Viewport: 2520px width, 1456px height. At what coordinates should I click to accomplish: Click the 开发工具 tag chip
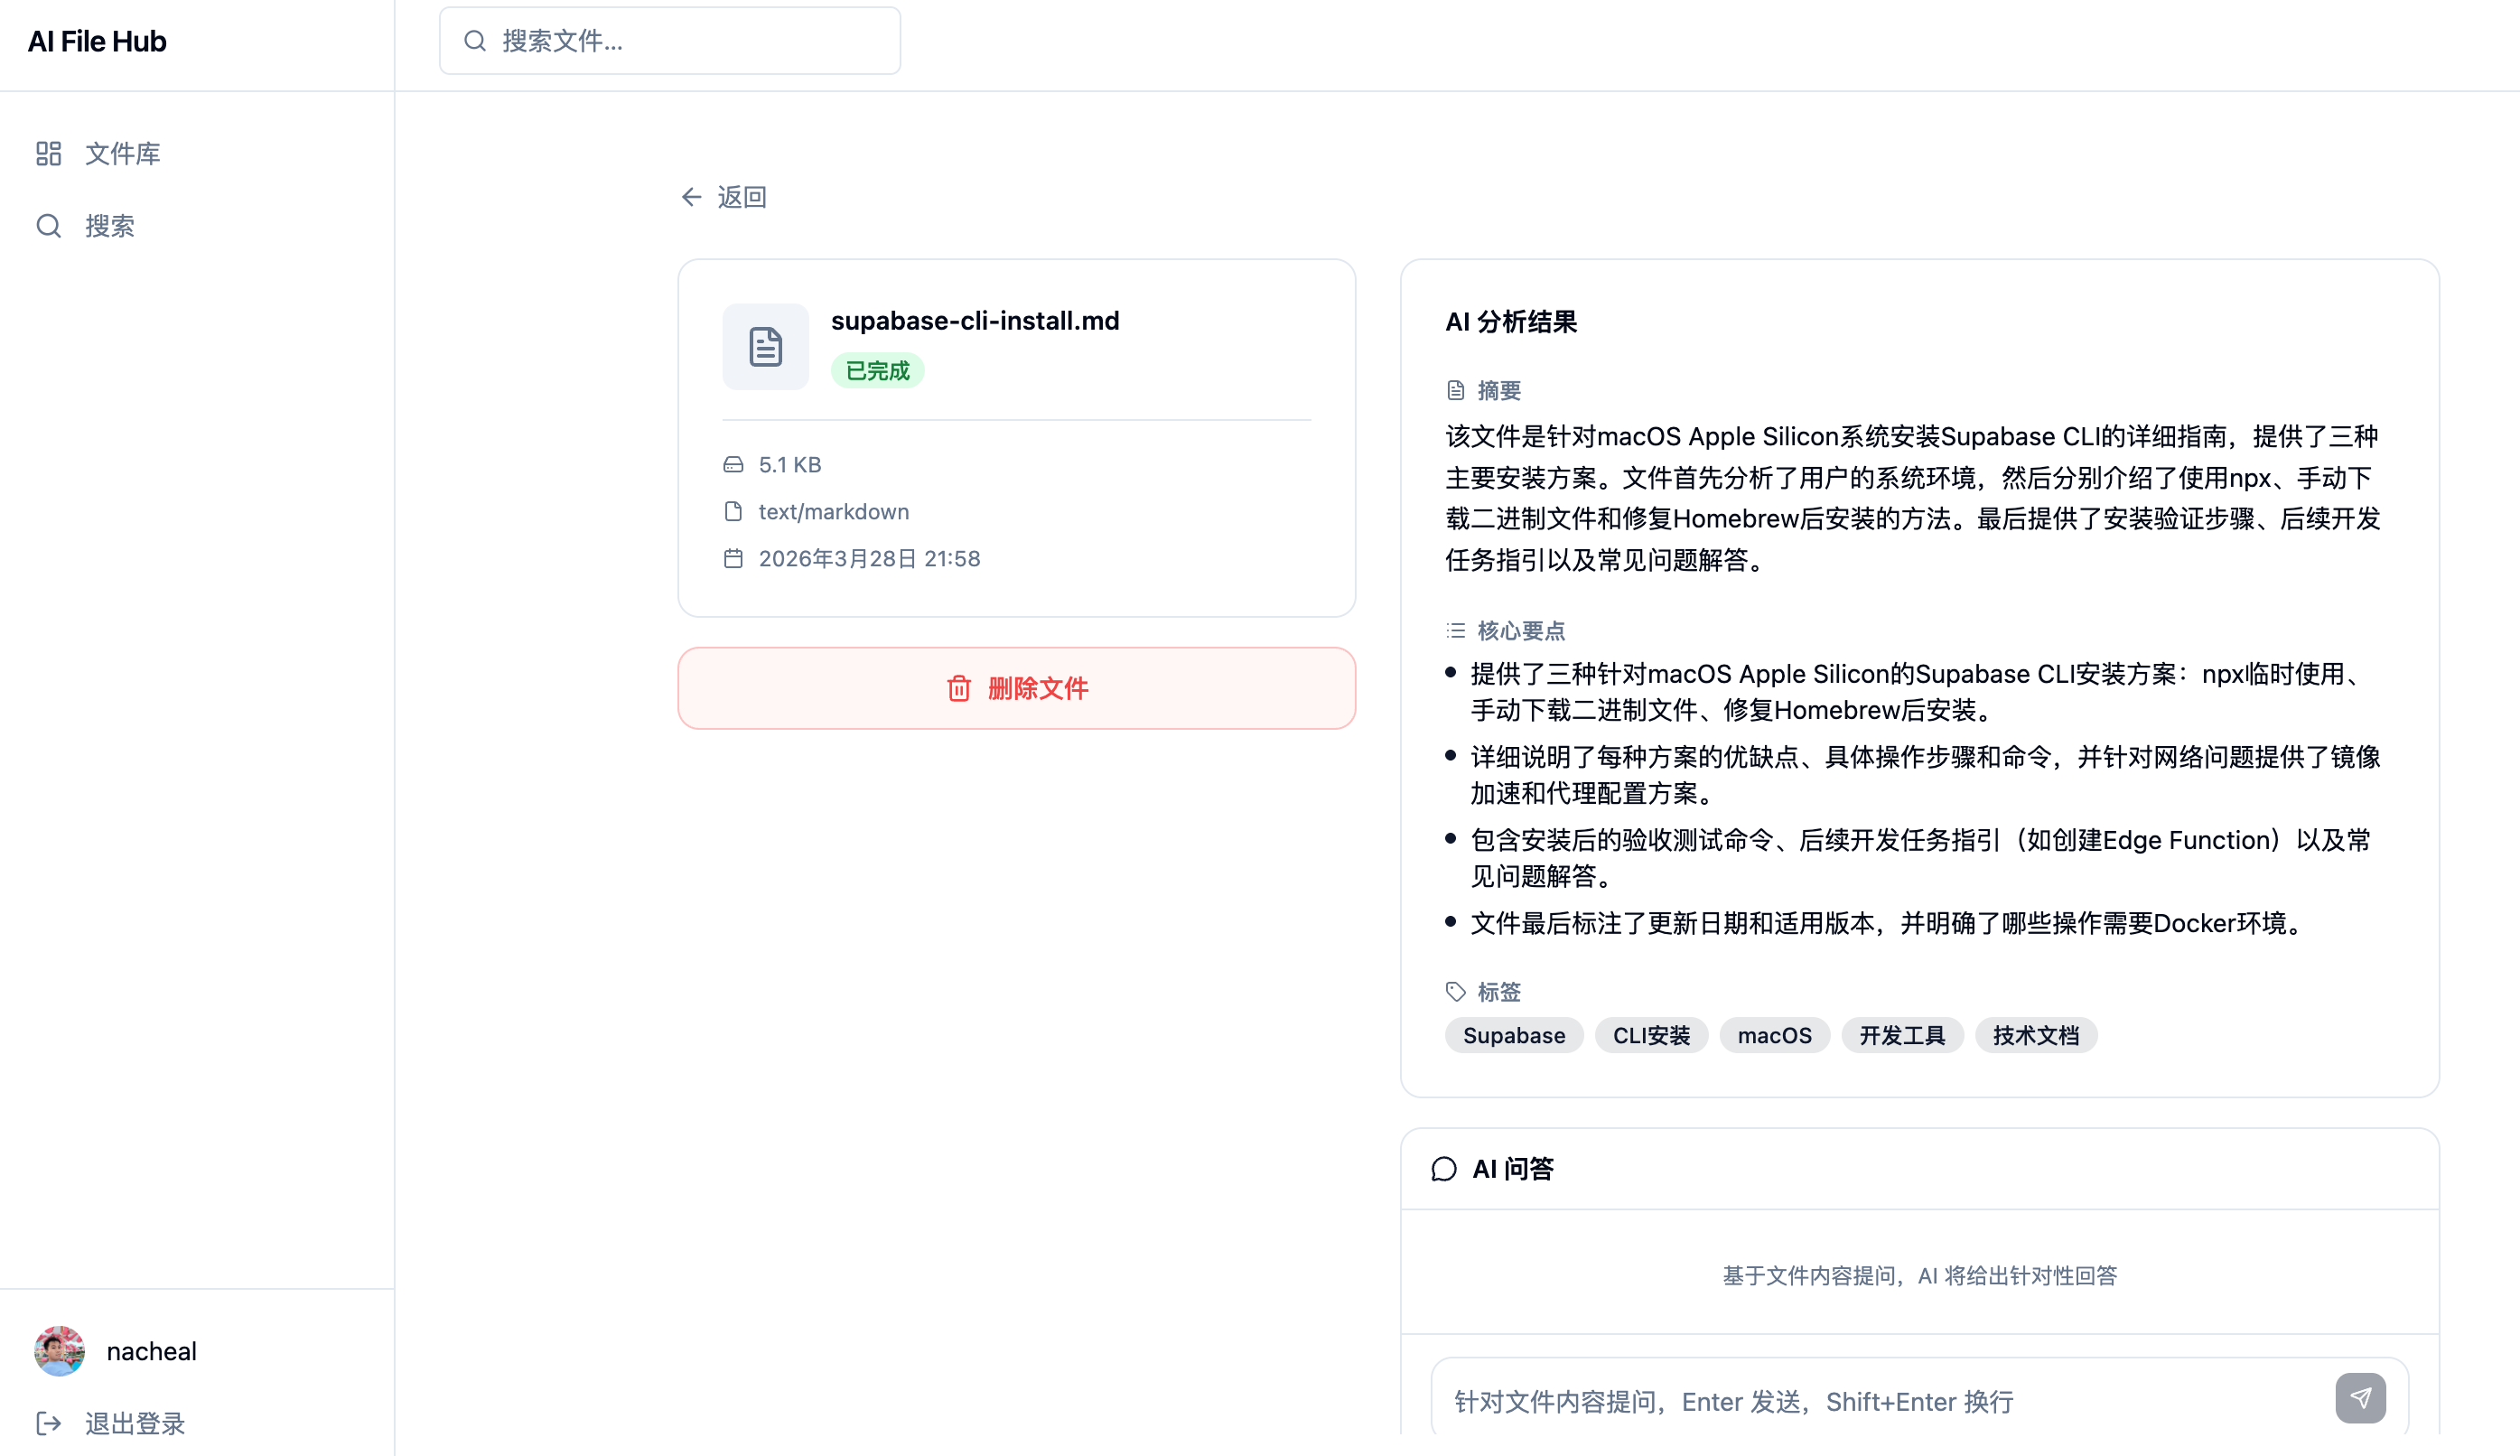pos(1902,1036)
